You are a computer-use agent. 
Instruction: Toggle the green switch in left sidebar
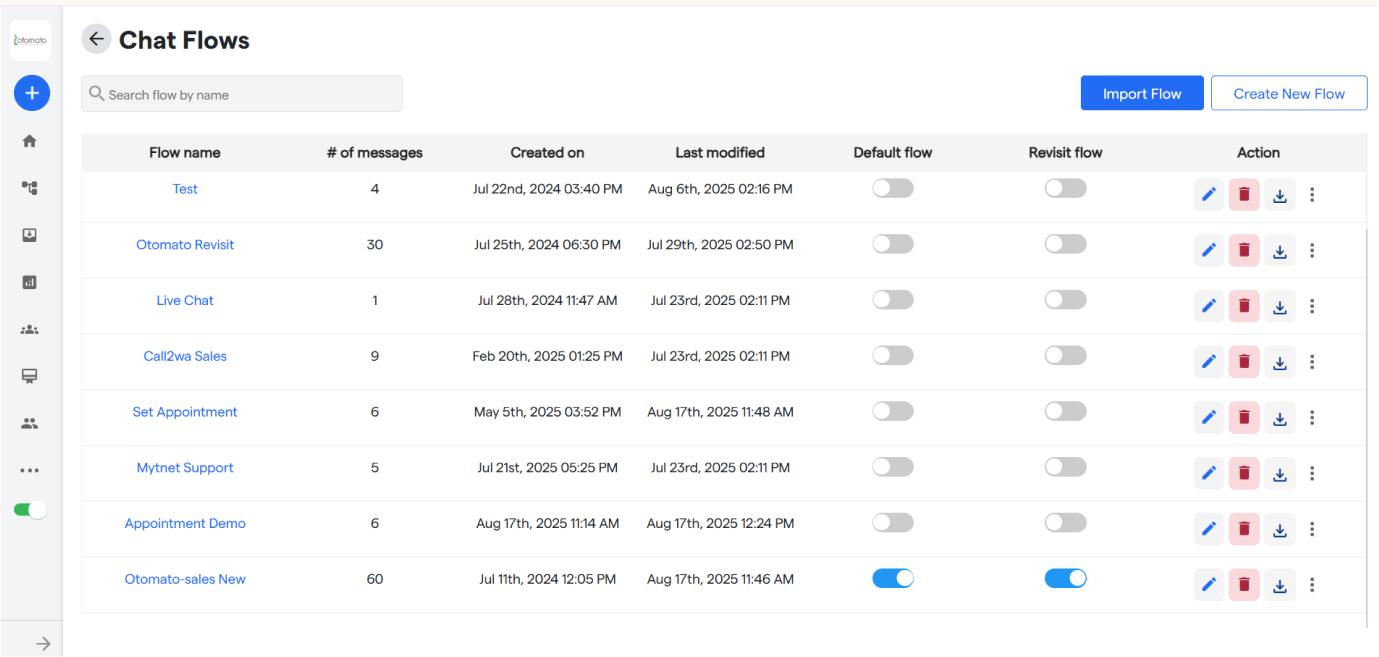pos(30,510)
